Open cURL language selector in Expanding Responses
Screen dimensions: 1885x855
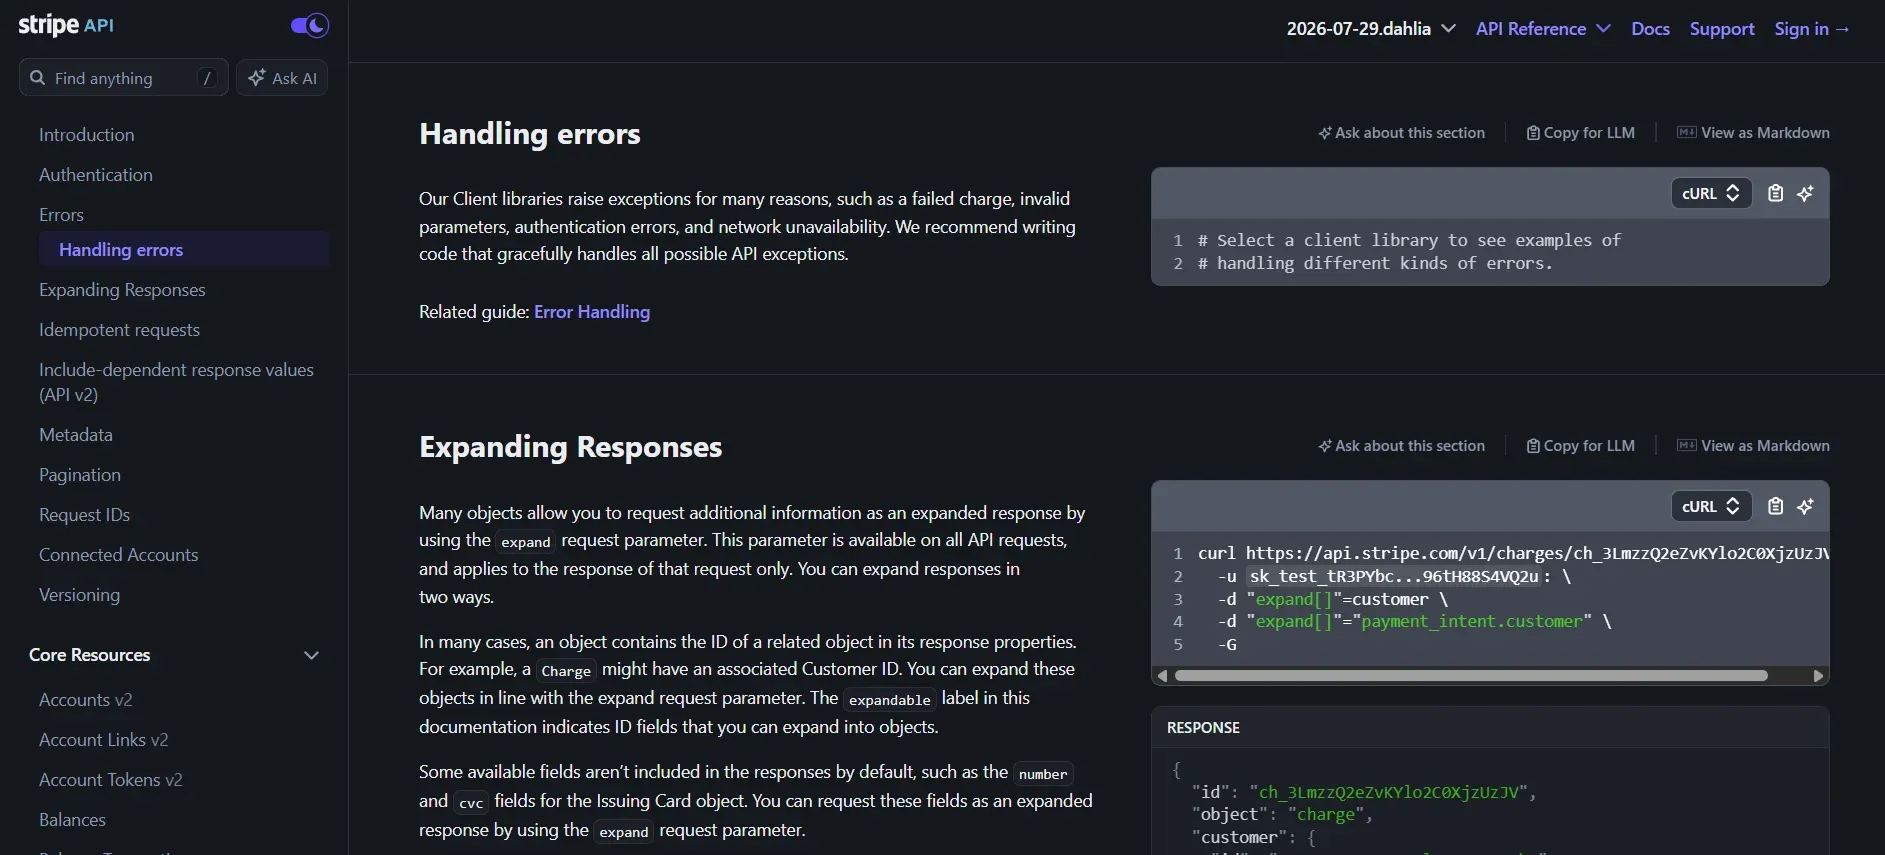pyautogui.click(x=1711, y=506)
